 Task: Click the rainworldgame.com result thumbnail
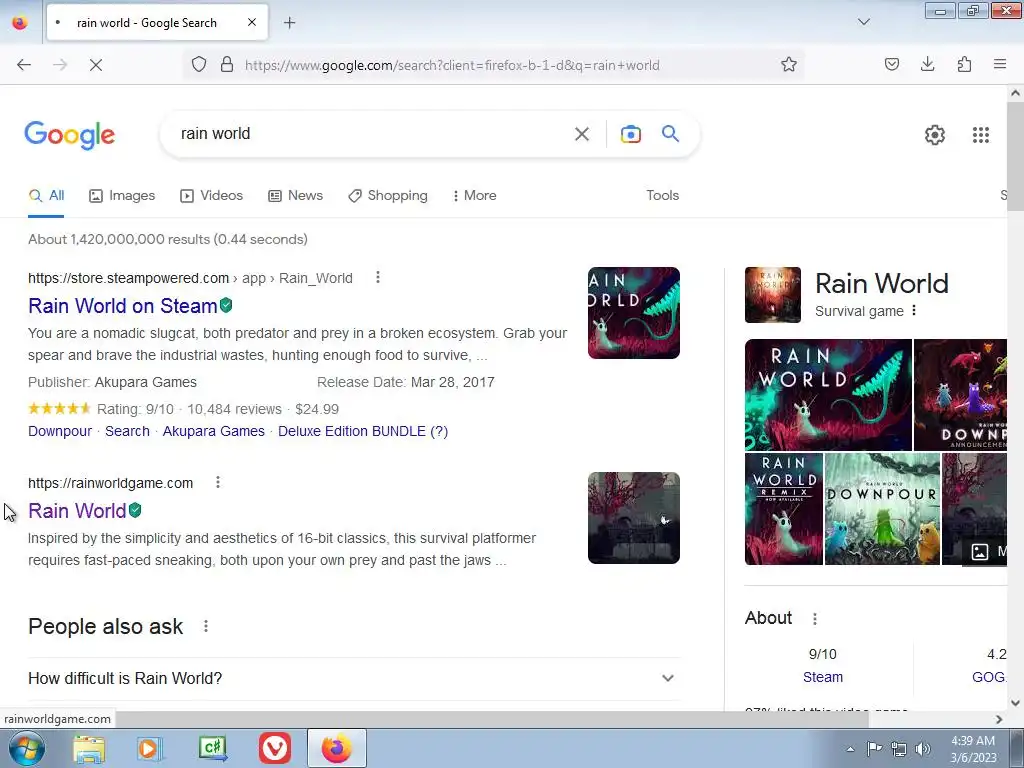(x=633, y=518)
